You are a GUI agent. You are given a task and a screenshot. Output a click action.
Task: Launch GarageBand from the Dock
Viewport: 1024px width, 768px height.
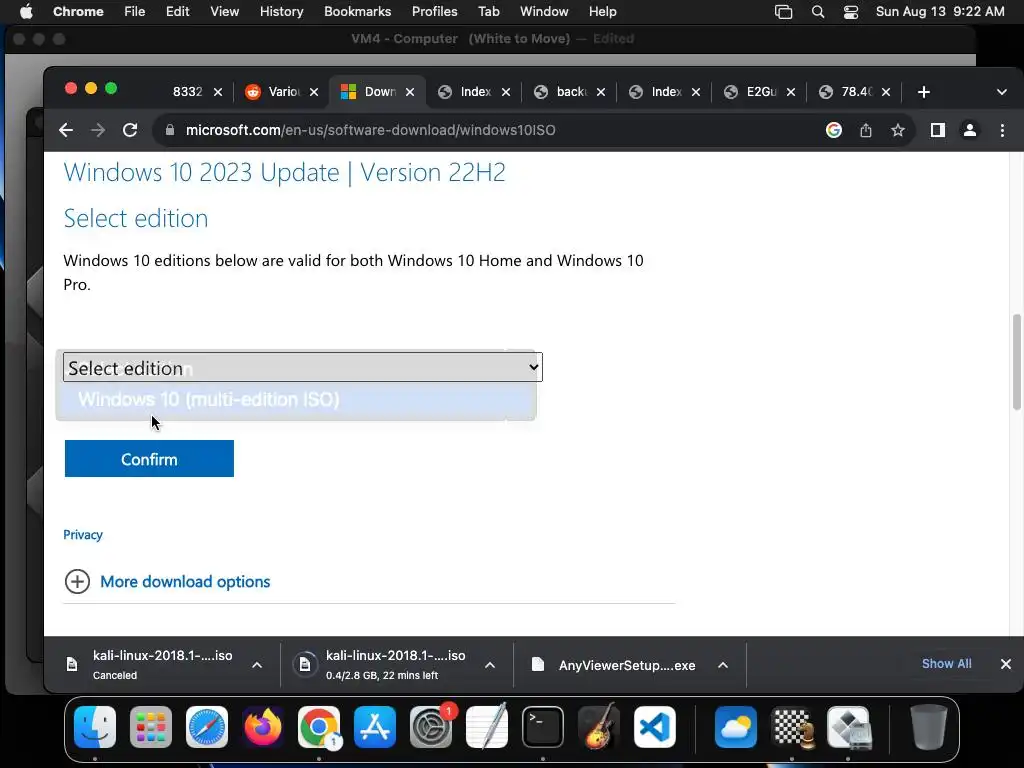(x=599, y=727)
